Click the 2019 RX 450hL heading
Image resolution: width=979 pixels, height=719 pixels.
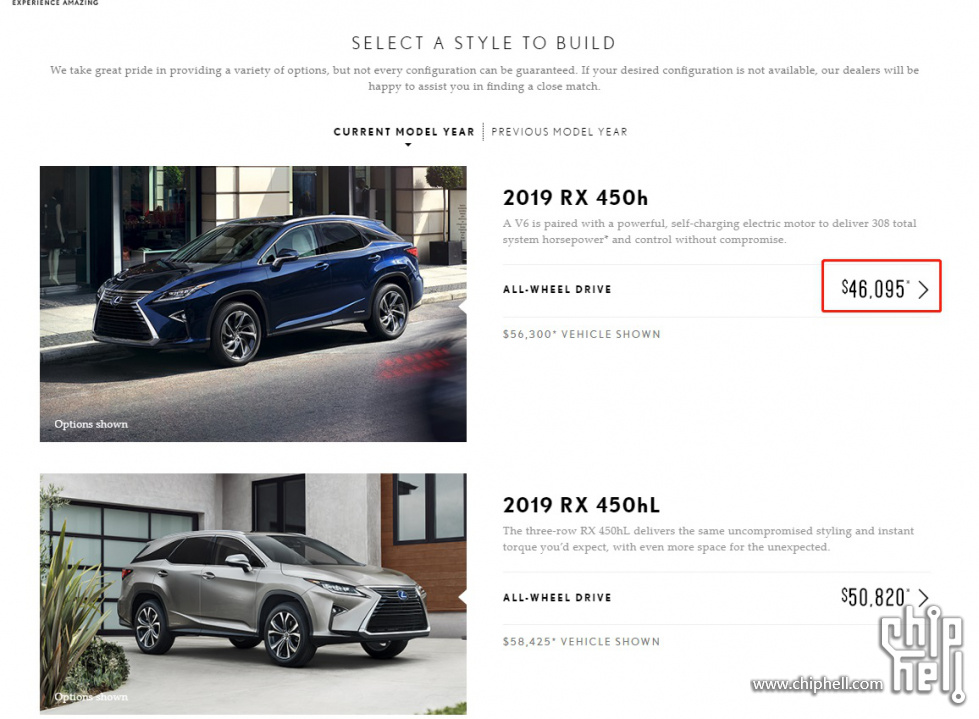point(581,505)
